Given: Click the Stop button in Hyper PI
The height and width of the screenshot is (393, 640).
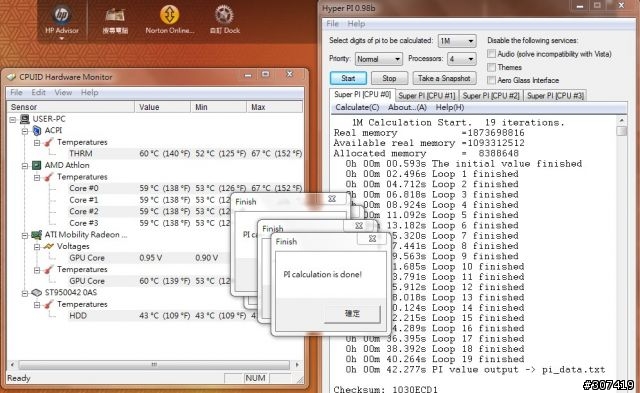Looking at the screenshot, I should point(389,78).
